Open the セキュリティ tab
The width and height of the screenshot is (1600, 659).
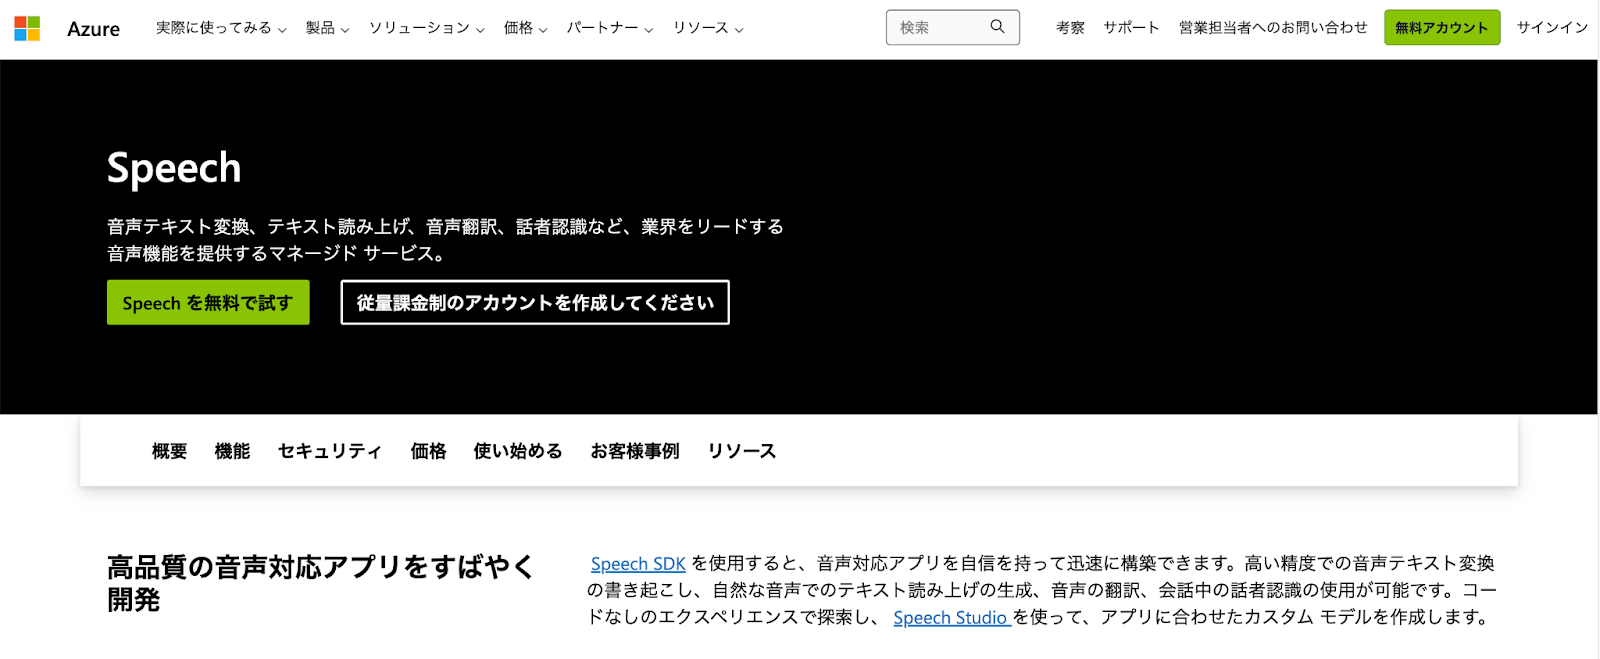tap(330, 451)
